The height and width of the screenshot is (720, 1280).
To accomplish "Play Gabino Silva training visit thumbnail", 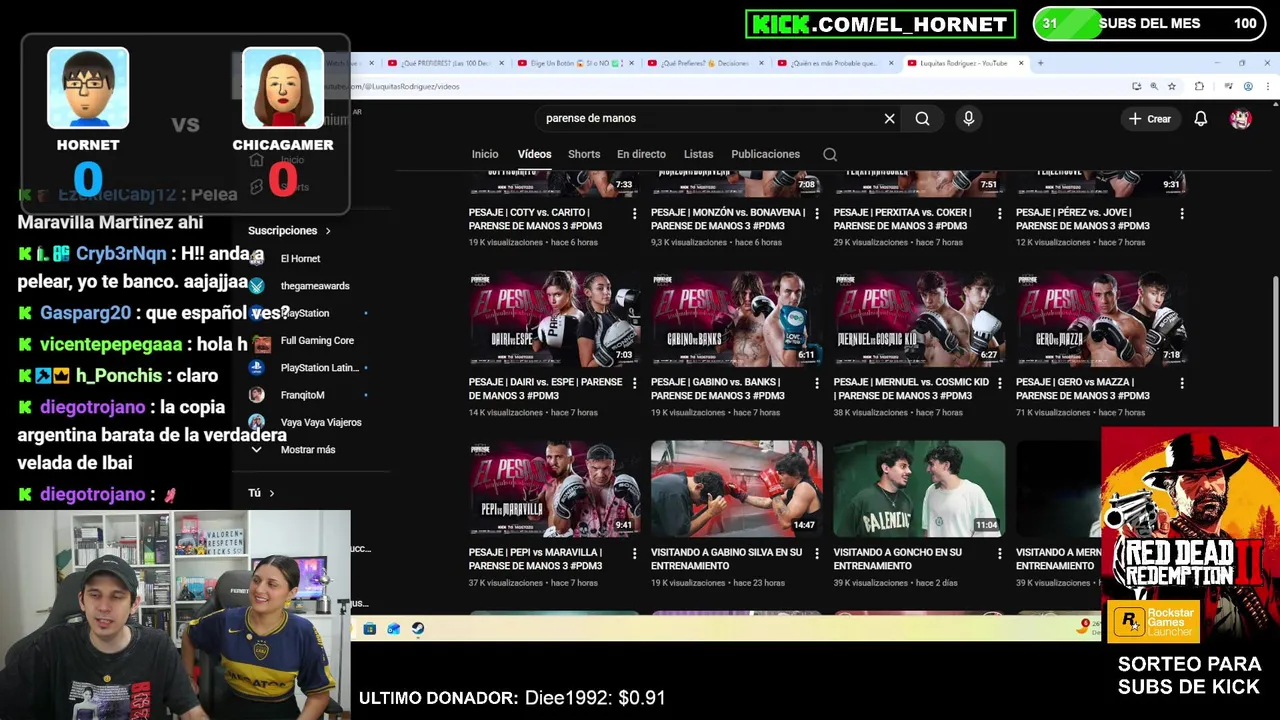I will [x=736, y=488].
